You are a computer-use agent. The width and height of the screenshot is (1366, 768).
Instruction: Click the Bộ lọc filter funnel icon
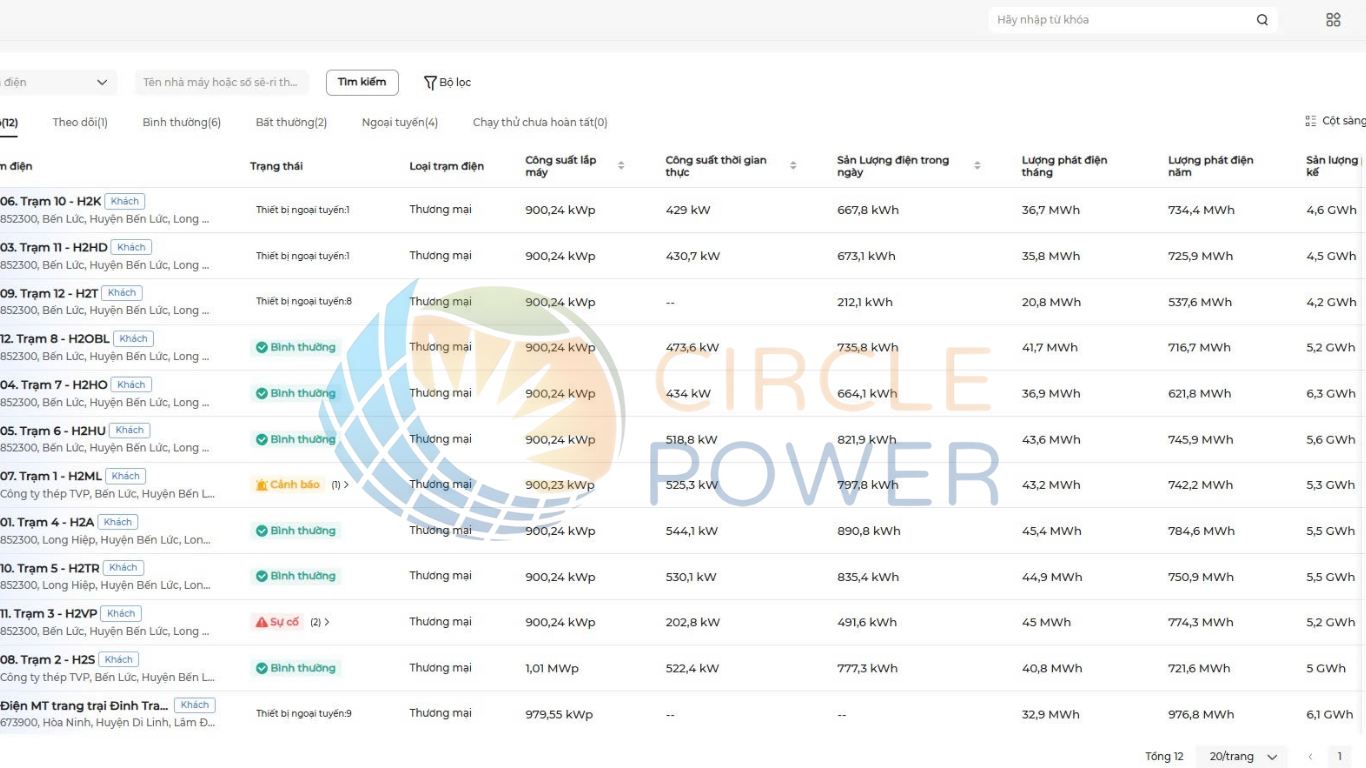pos(430,83)
